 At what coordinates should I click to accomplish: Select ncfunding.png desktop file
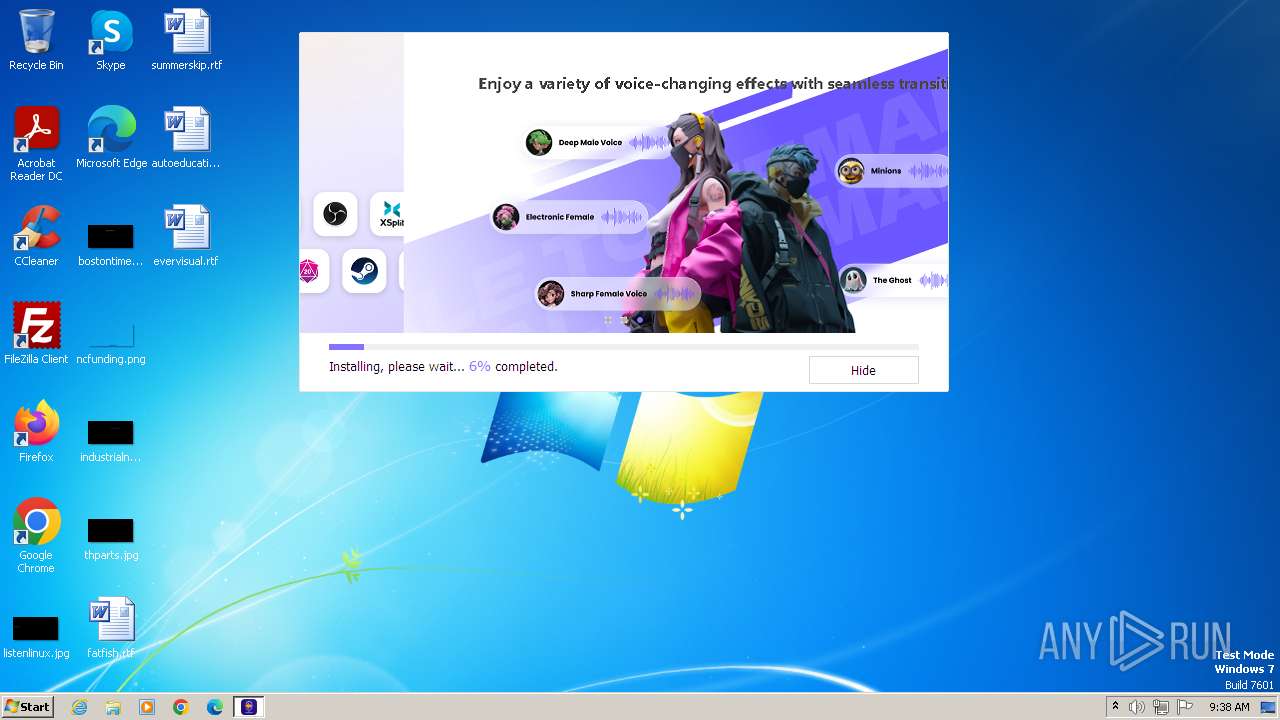[111, 343]
